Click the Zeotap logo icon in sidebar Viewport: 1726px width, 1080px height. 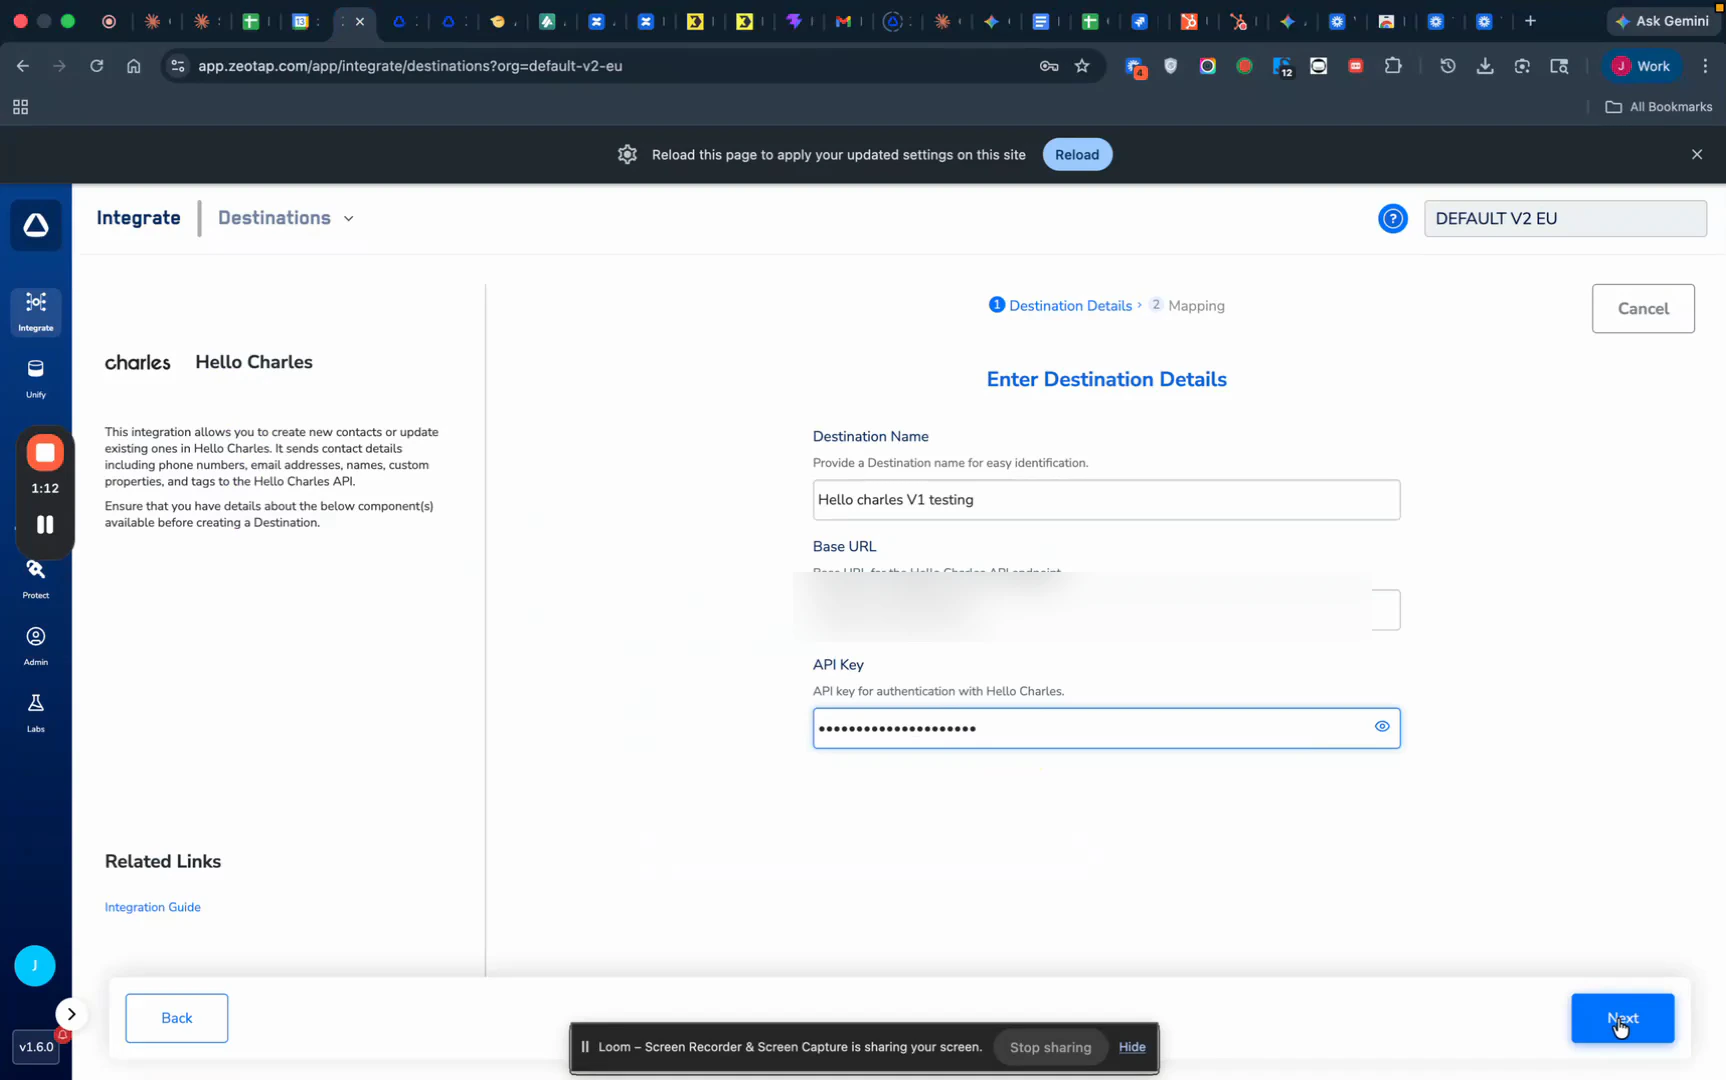pyautogui.click(x=36, y=225)
